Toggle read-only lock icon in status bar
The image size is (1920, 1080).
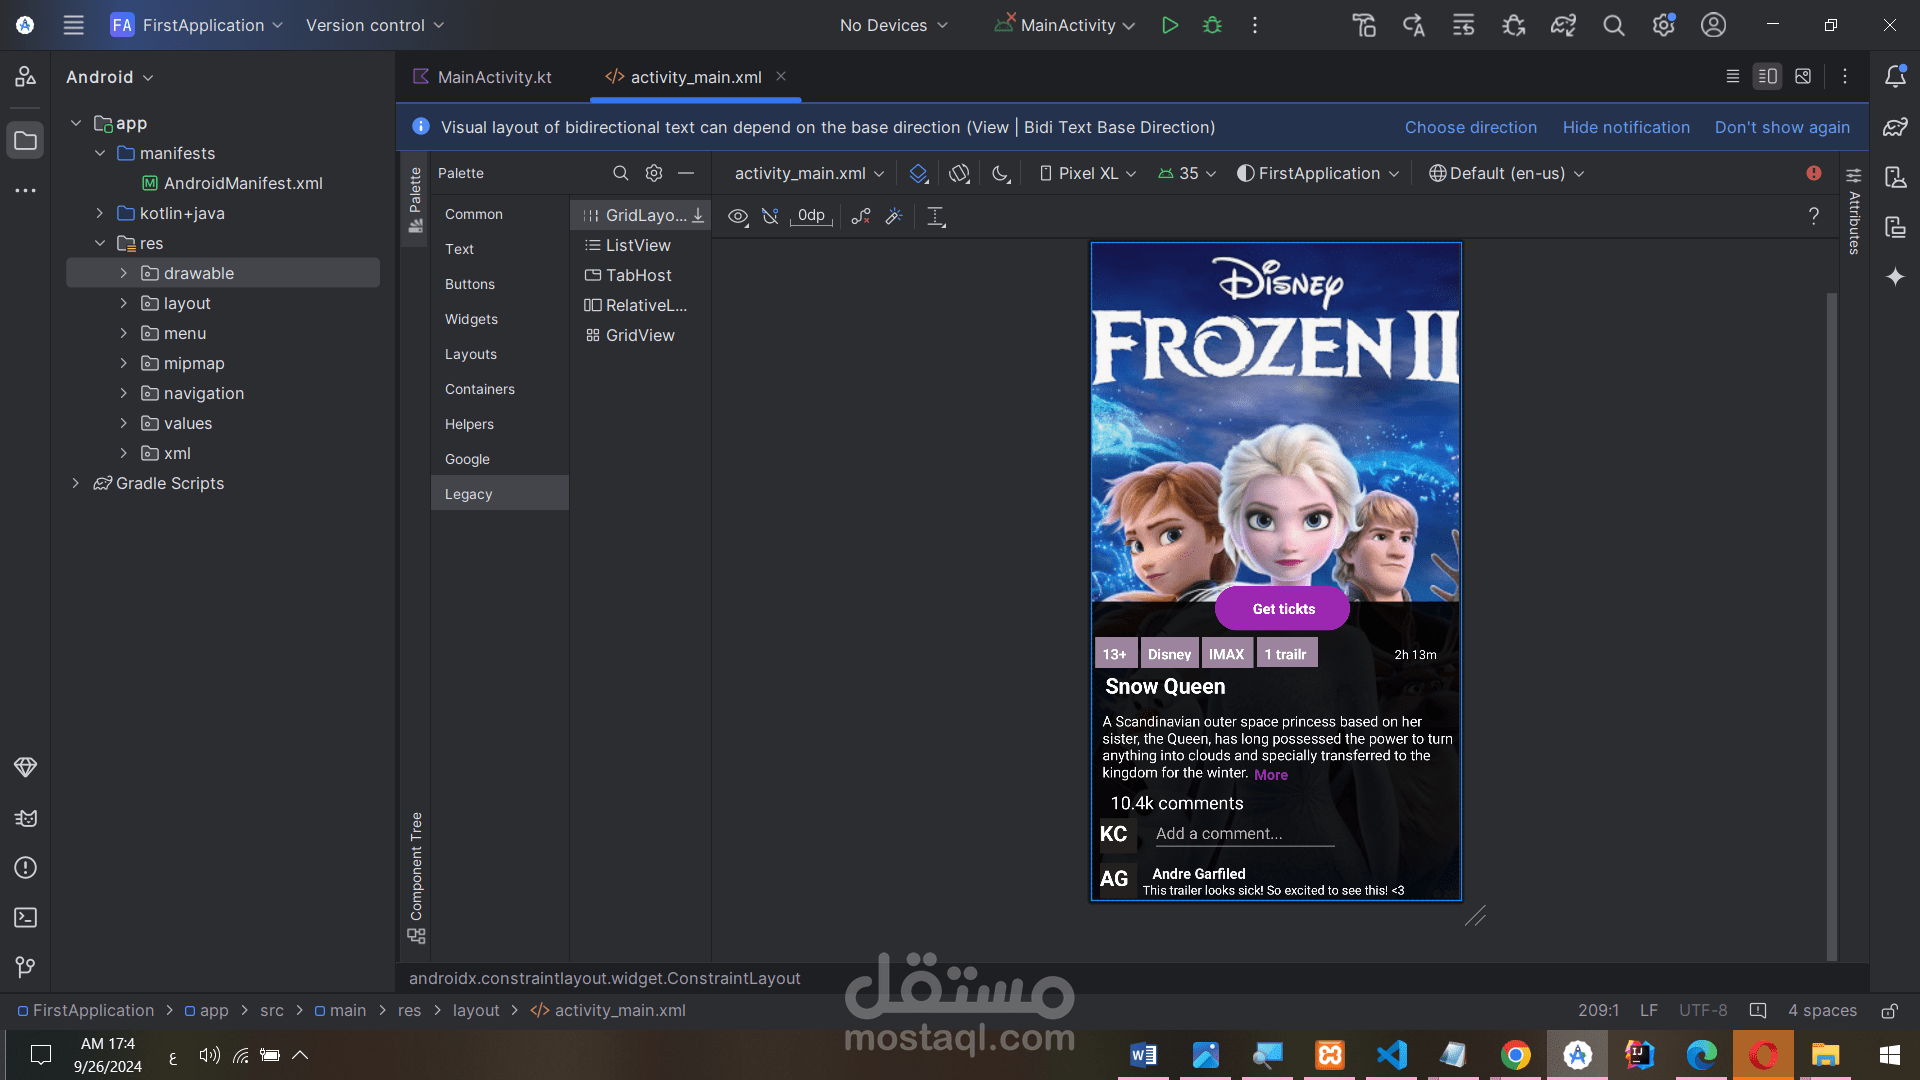pyautogui.click(x=1890, y=1011)
